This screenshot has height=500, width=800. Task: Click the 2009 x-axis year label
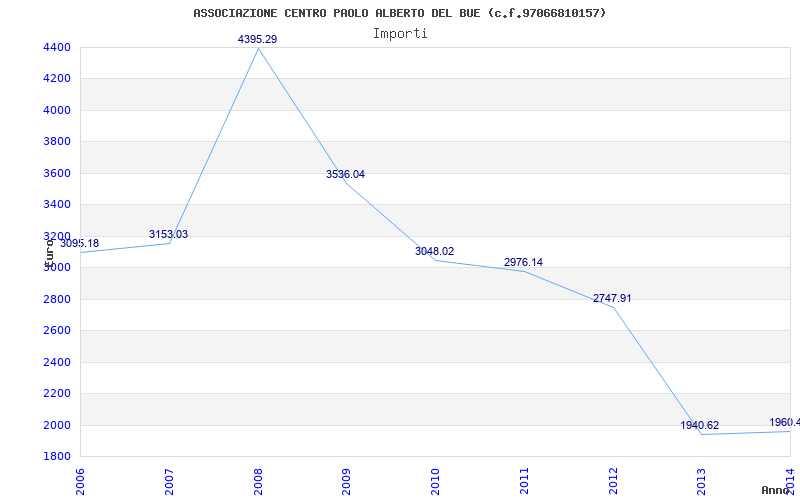point(346,481)
